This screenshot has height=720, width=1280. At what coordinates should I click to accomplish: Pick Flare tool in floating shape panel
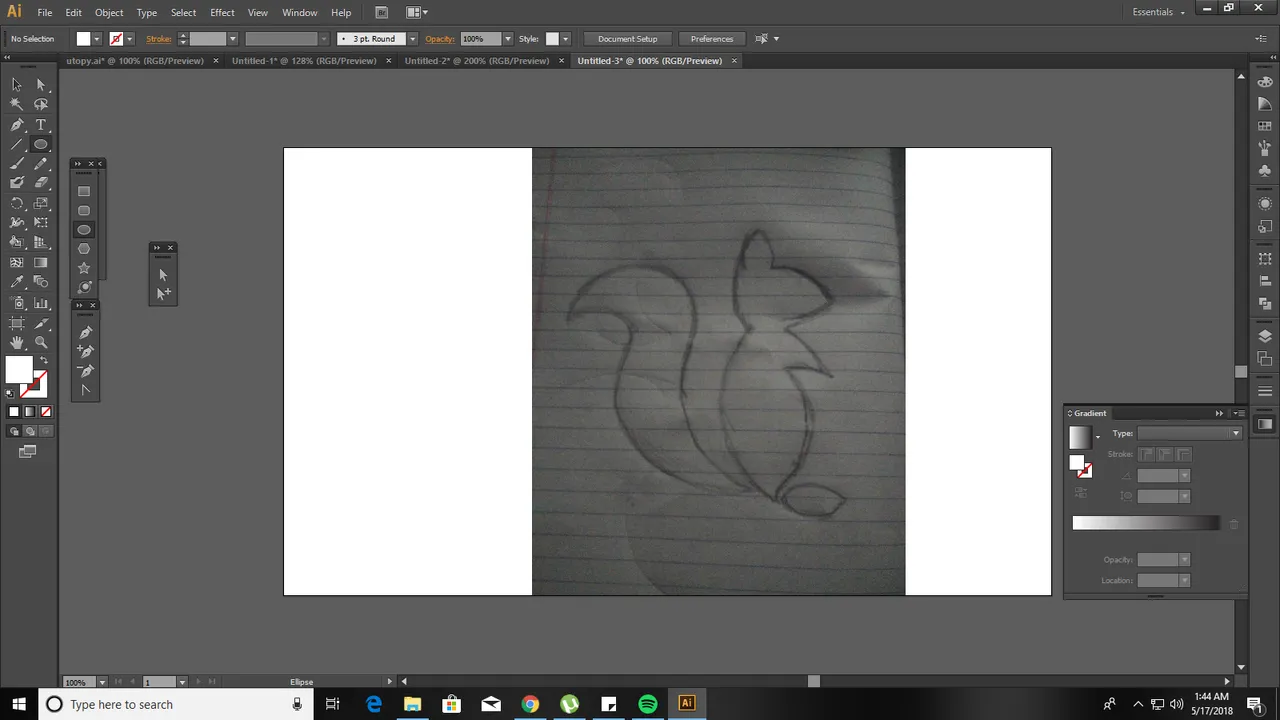click(84, 287)
